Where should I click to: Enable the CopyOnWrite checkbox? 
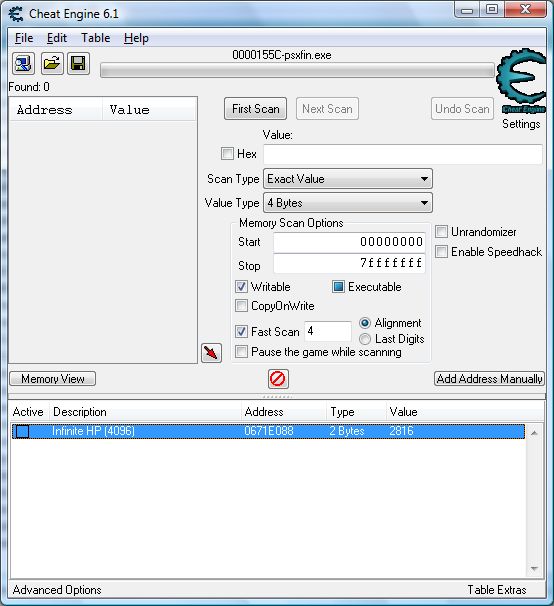click(x=241, y=306)
